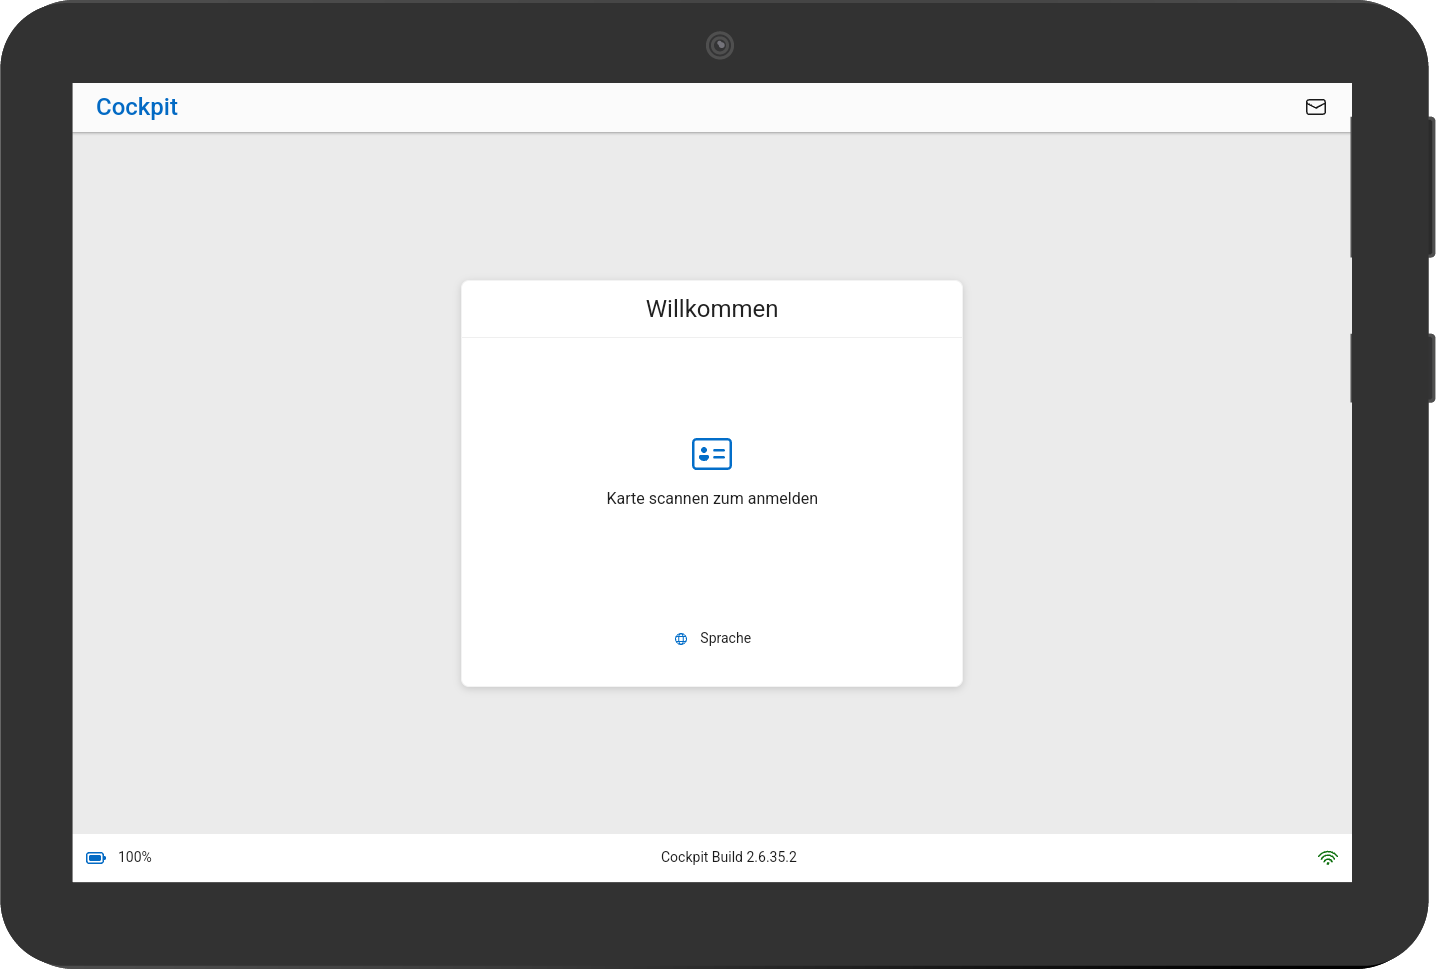1436x969 pixels.
Task: Click the 100% battery percentage label
Action: click(x=135, y=857)
